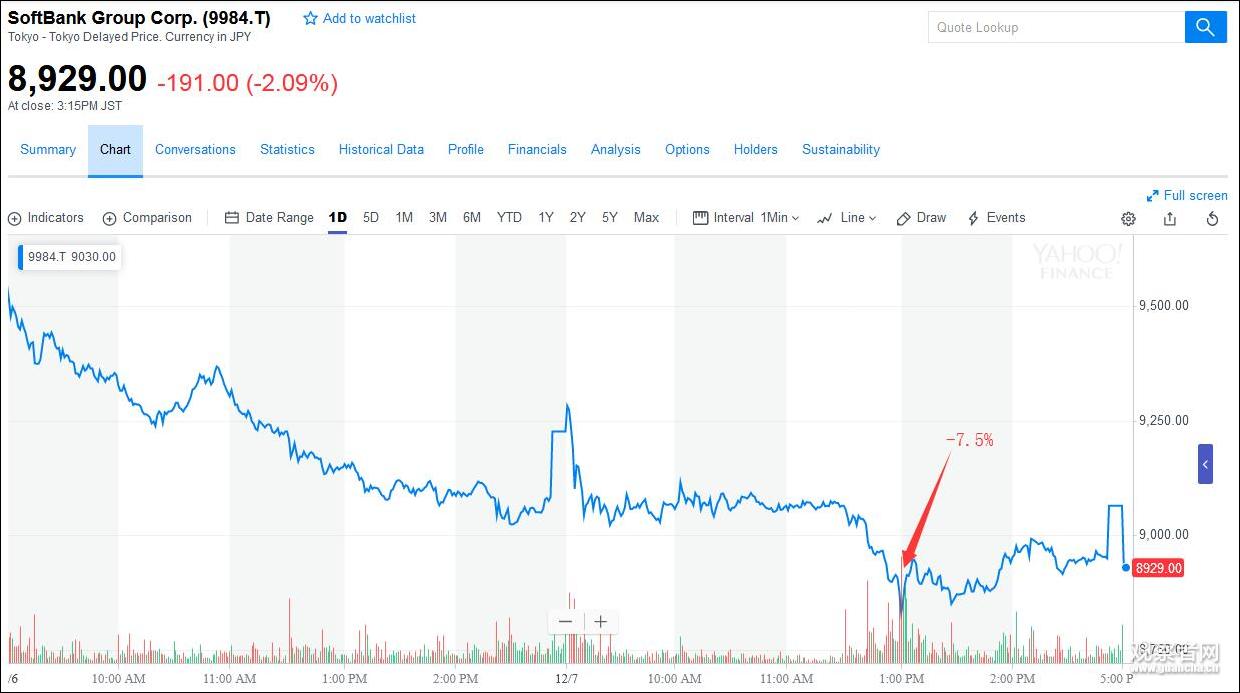The width and height of the screenshot is (1240, 693).
Task: Zoom out with the minus button
Action: click(x=565, y=622)
